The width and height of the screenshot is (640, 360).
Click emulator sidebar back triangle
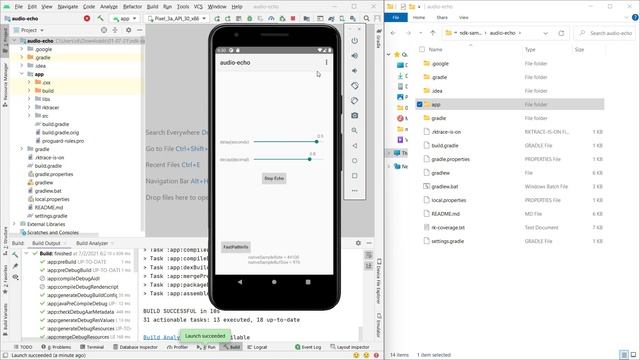coord(355,146)
